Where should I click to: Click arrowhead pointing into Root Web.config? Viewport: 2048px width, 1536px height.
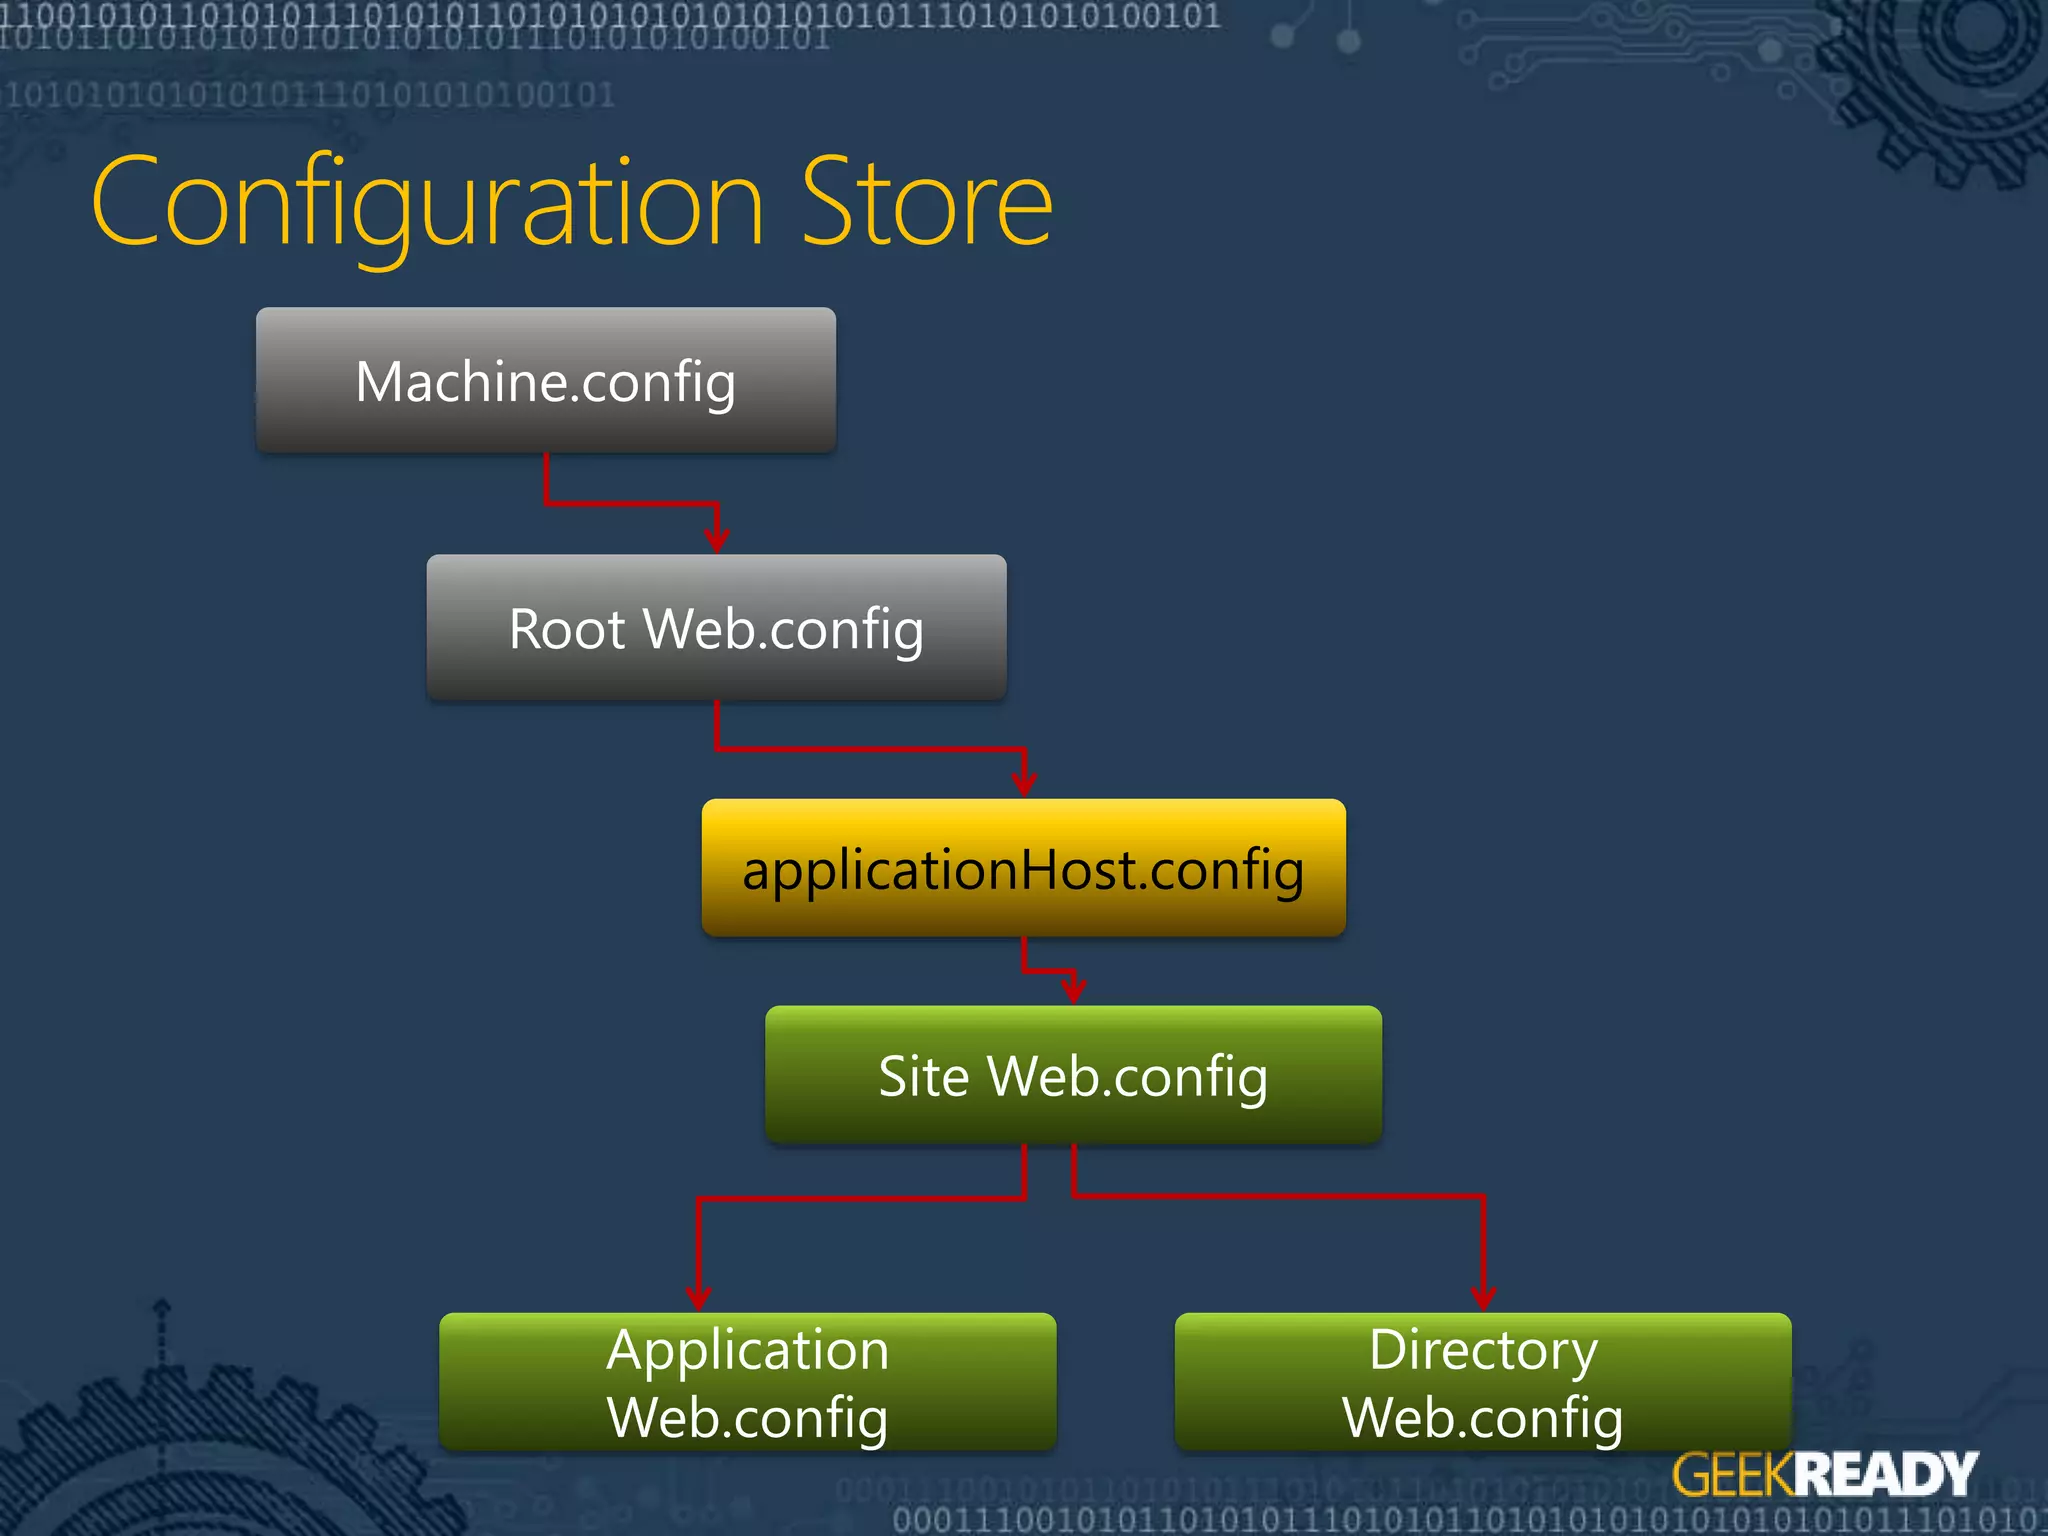click(x=716, y=540)
